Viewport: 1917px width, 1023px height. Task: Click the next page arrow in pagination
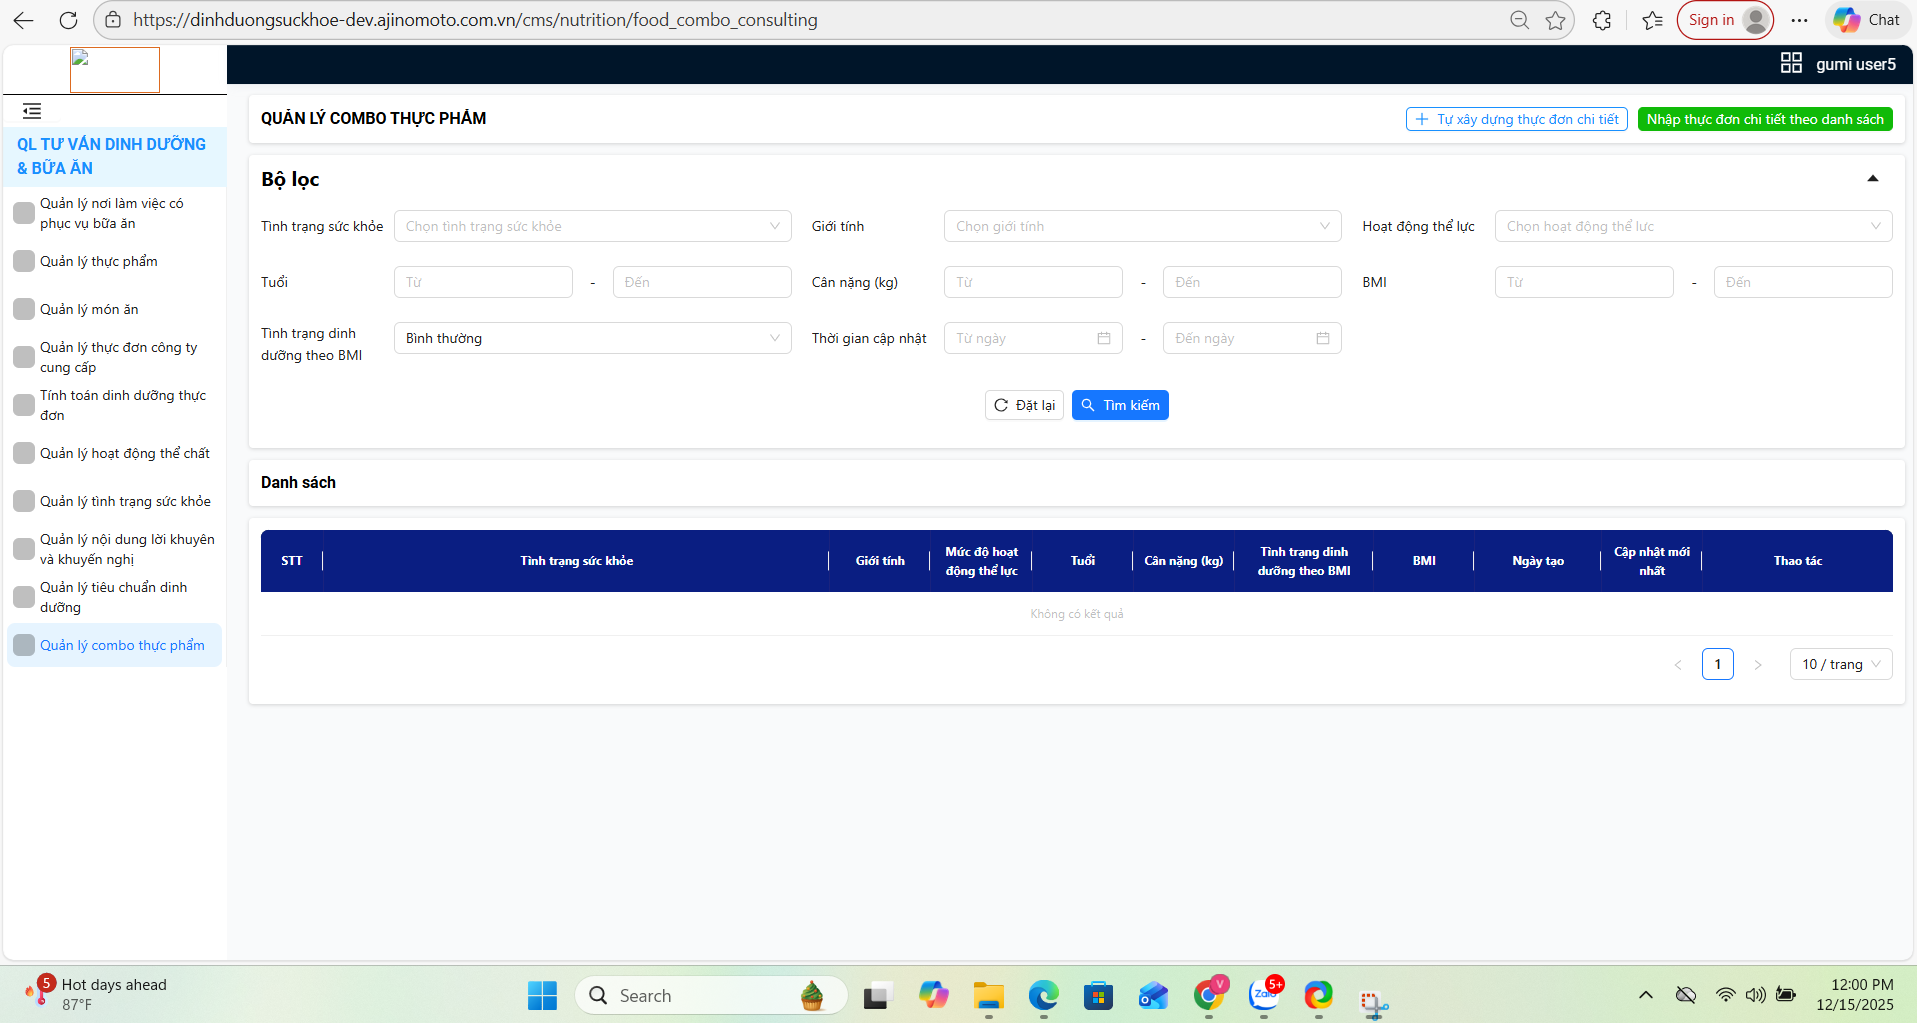[1757, 664]
